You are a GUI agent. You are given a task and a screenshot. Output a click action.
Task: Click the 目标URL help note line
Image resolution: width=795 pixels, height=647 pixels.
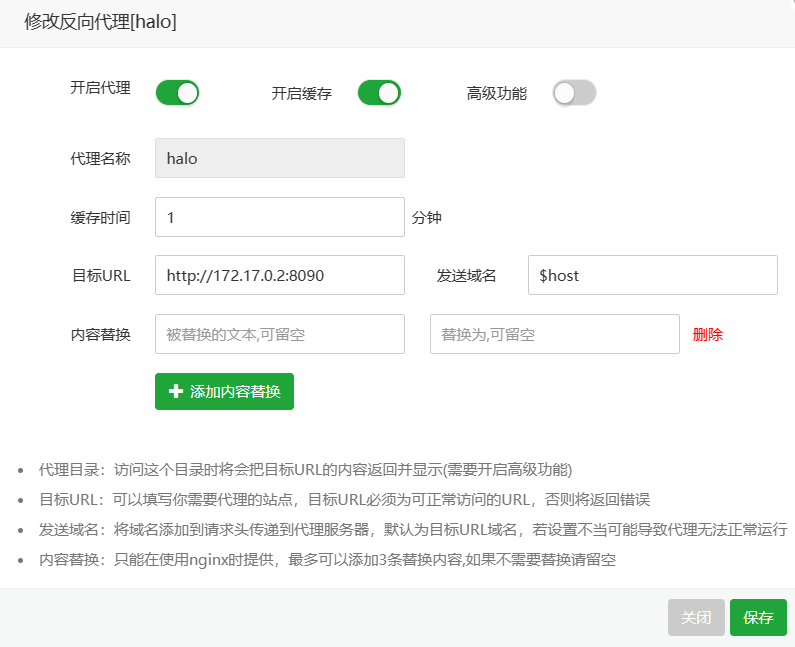point(345,500)
